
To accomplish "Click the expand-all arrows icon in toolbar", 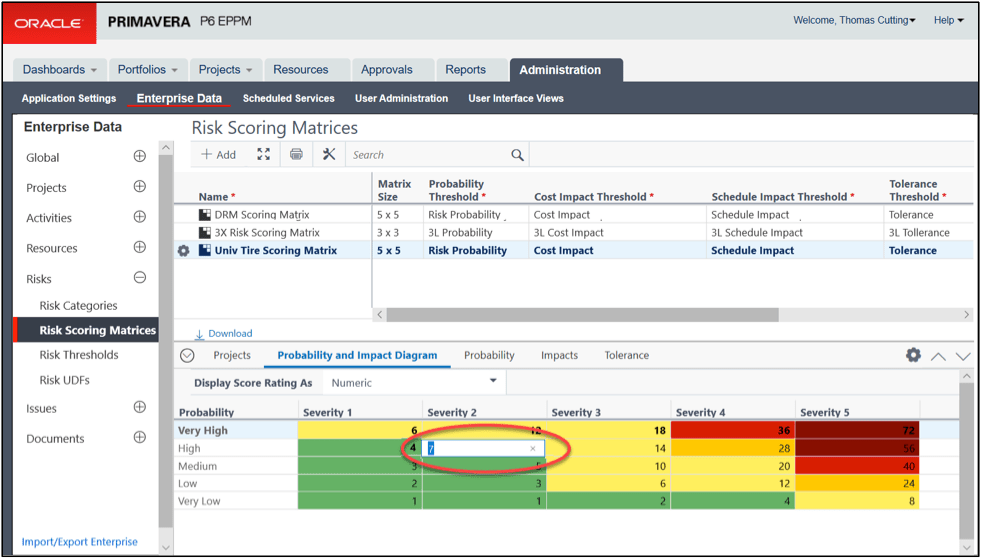I will pos(264,155).
